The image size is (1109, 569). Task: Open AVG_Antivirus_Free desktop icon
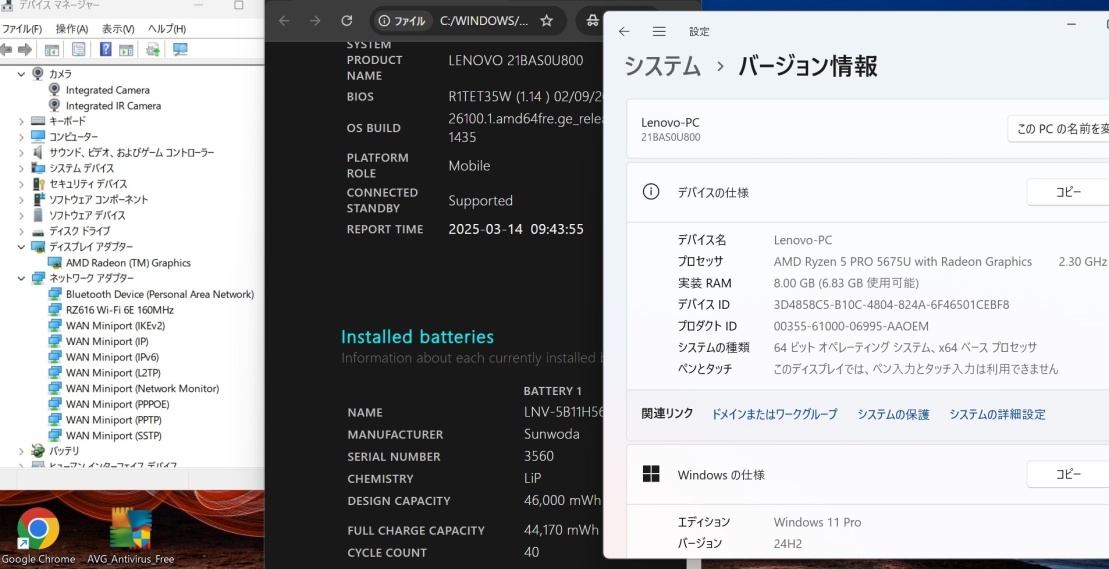pyautogui.click(x=130, y=537)
